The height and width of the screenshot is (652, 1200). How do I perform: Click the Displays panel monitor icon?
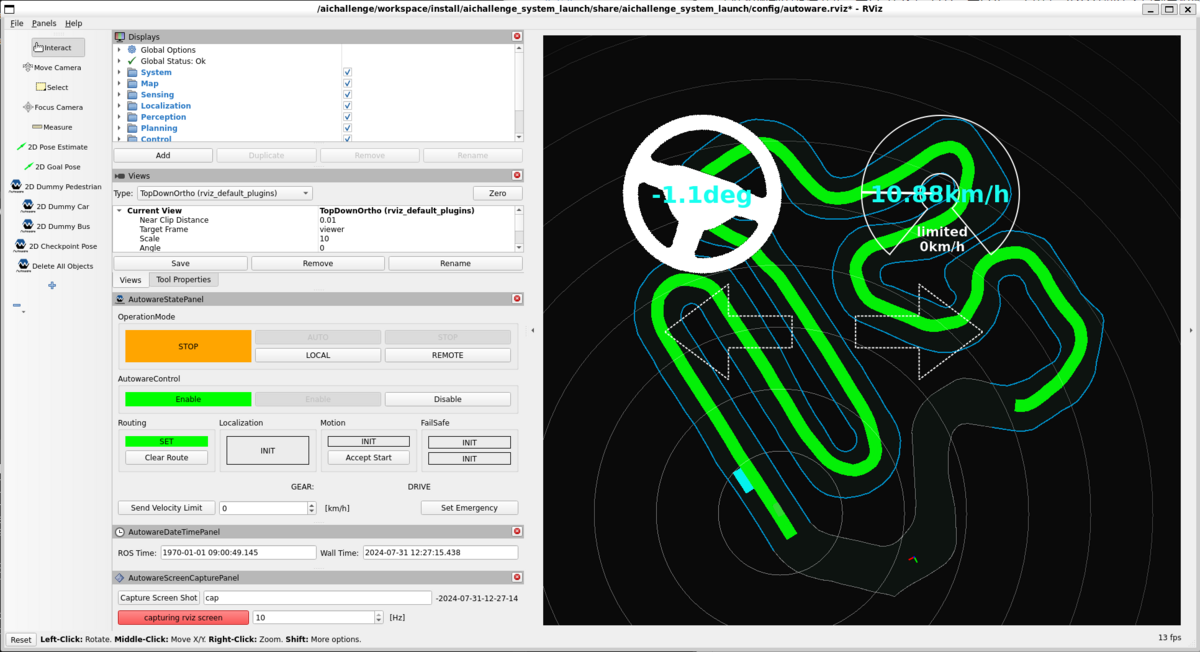[x=120, y=36]
